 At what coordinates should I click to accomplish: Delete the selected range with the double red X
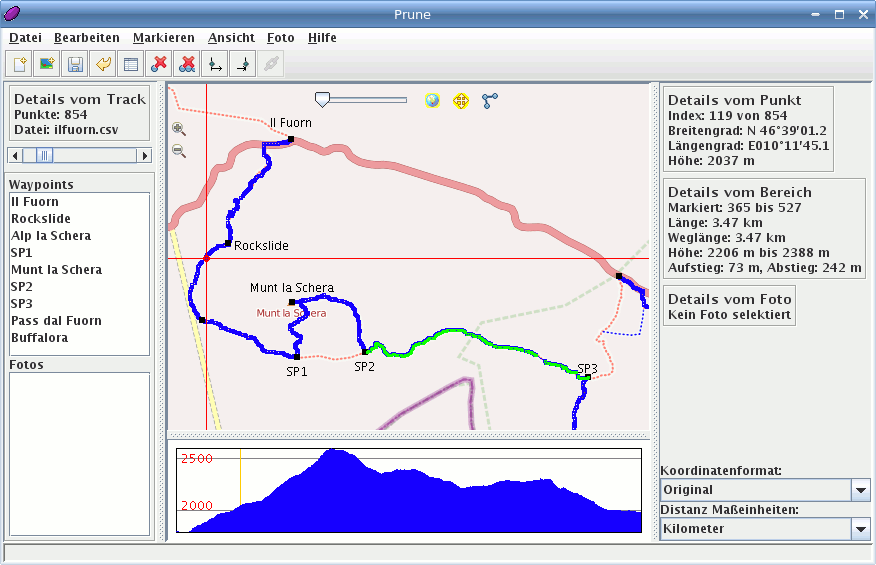[x=186, y=65]
